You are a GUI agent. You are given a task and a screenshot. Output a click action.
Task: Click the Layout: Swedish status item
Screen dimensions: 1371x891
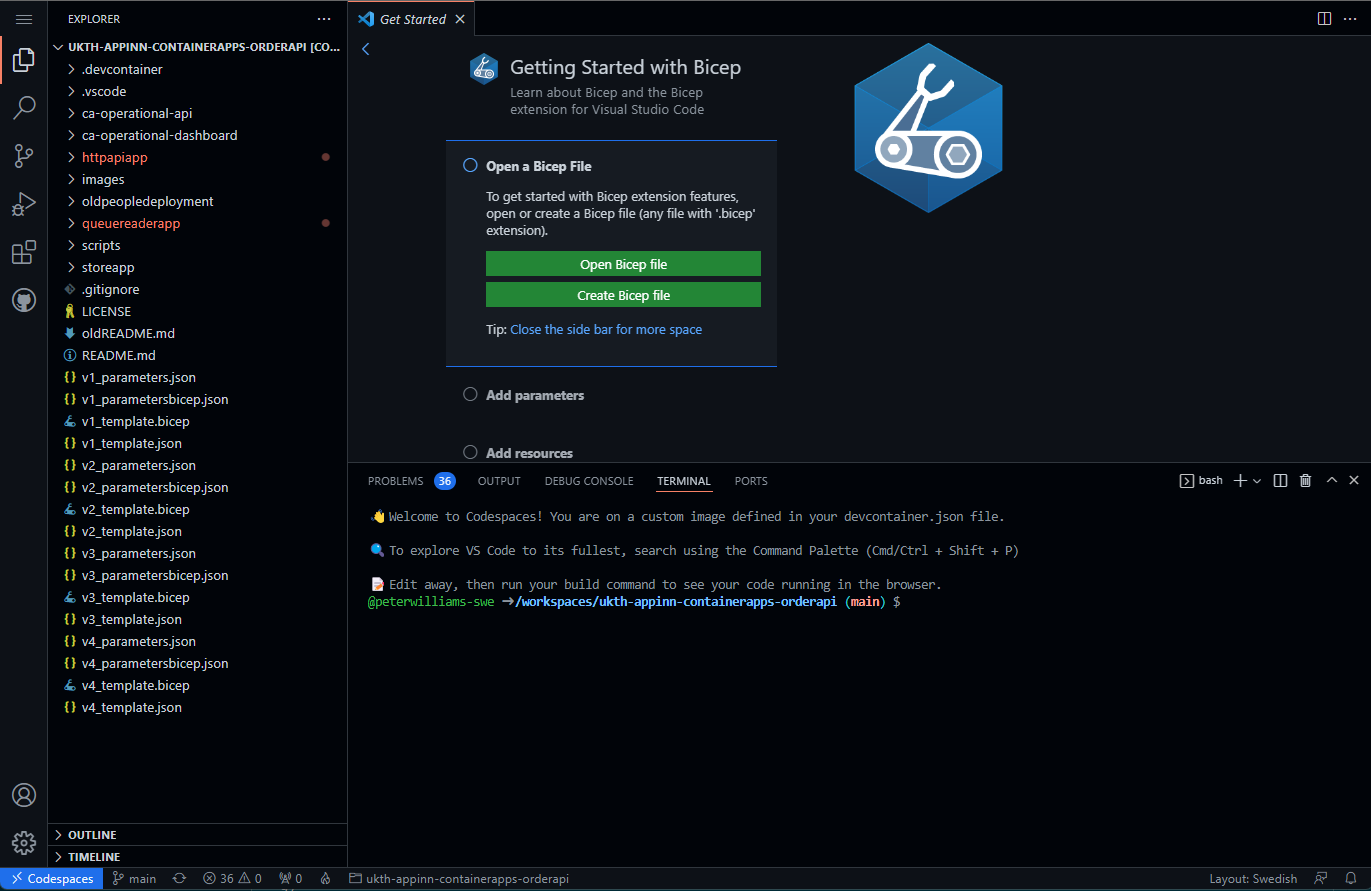[1253, 879]
